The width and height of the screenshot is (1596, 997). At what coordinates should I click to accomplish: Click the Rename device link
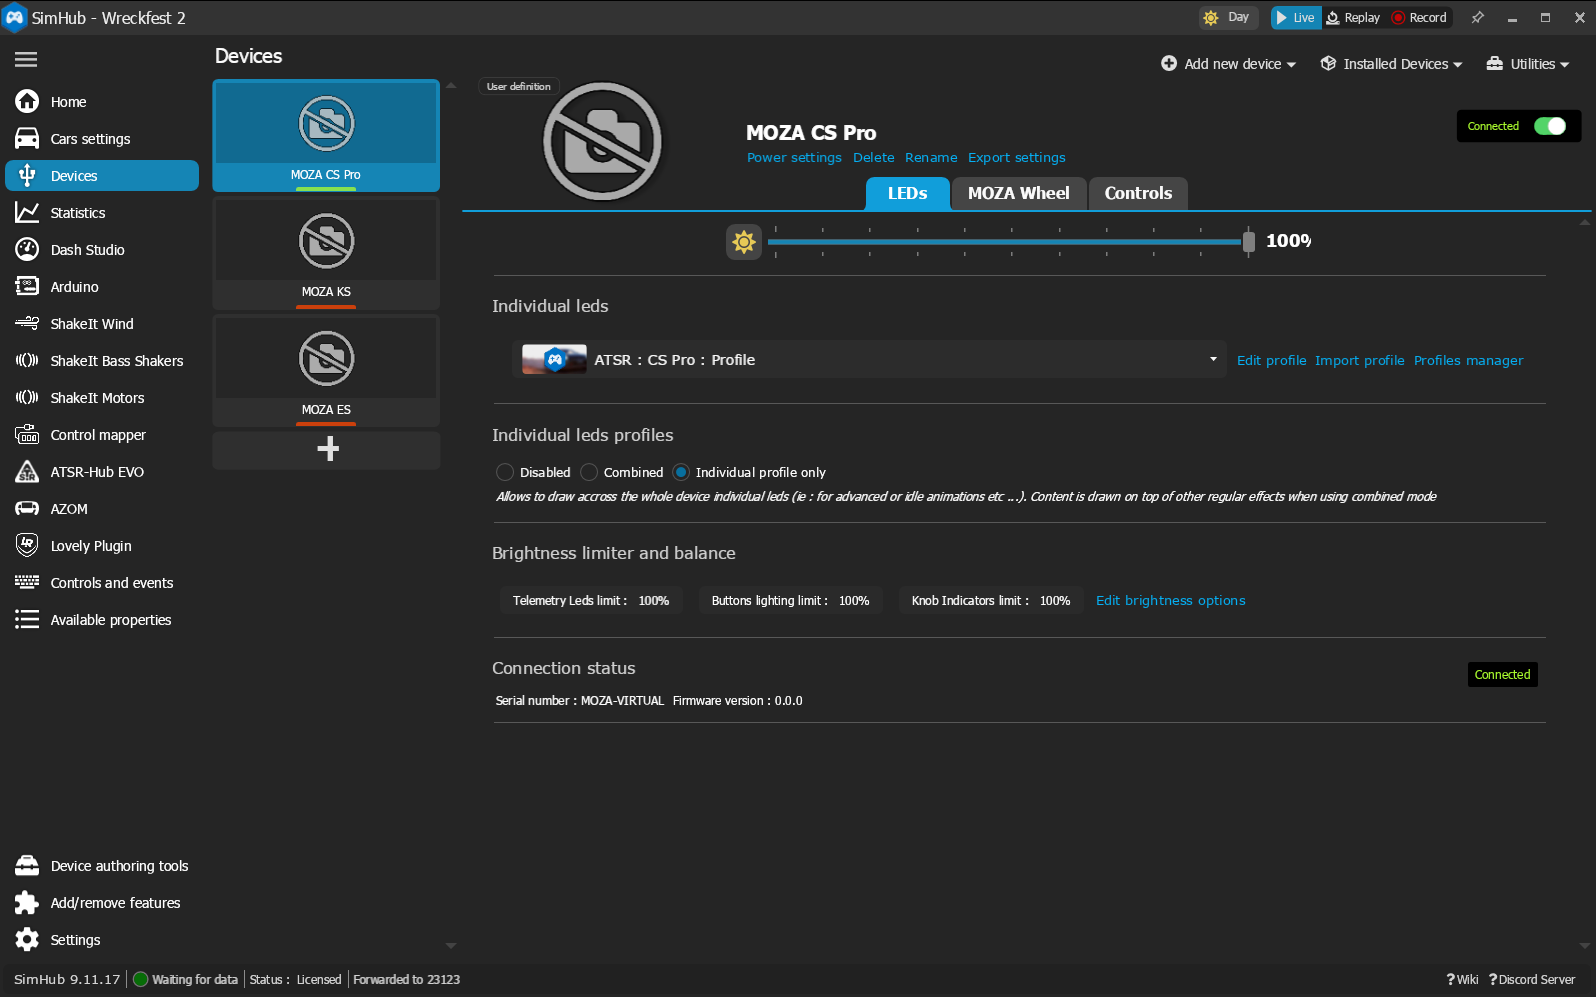click(931, 158)
